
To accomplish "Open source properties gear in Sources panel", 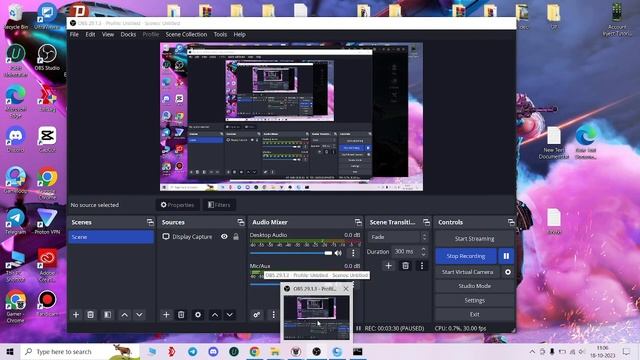I will tap(198, 315).
